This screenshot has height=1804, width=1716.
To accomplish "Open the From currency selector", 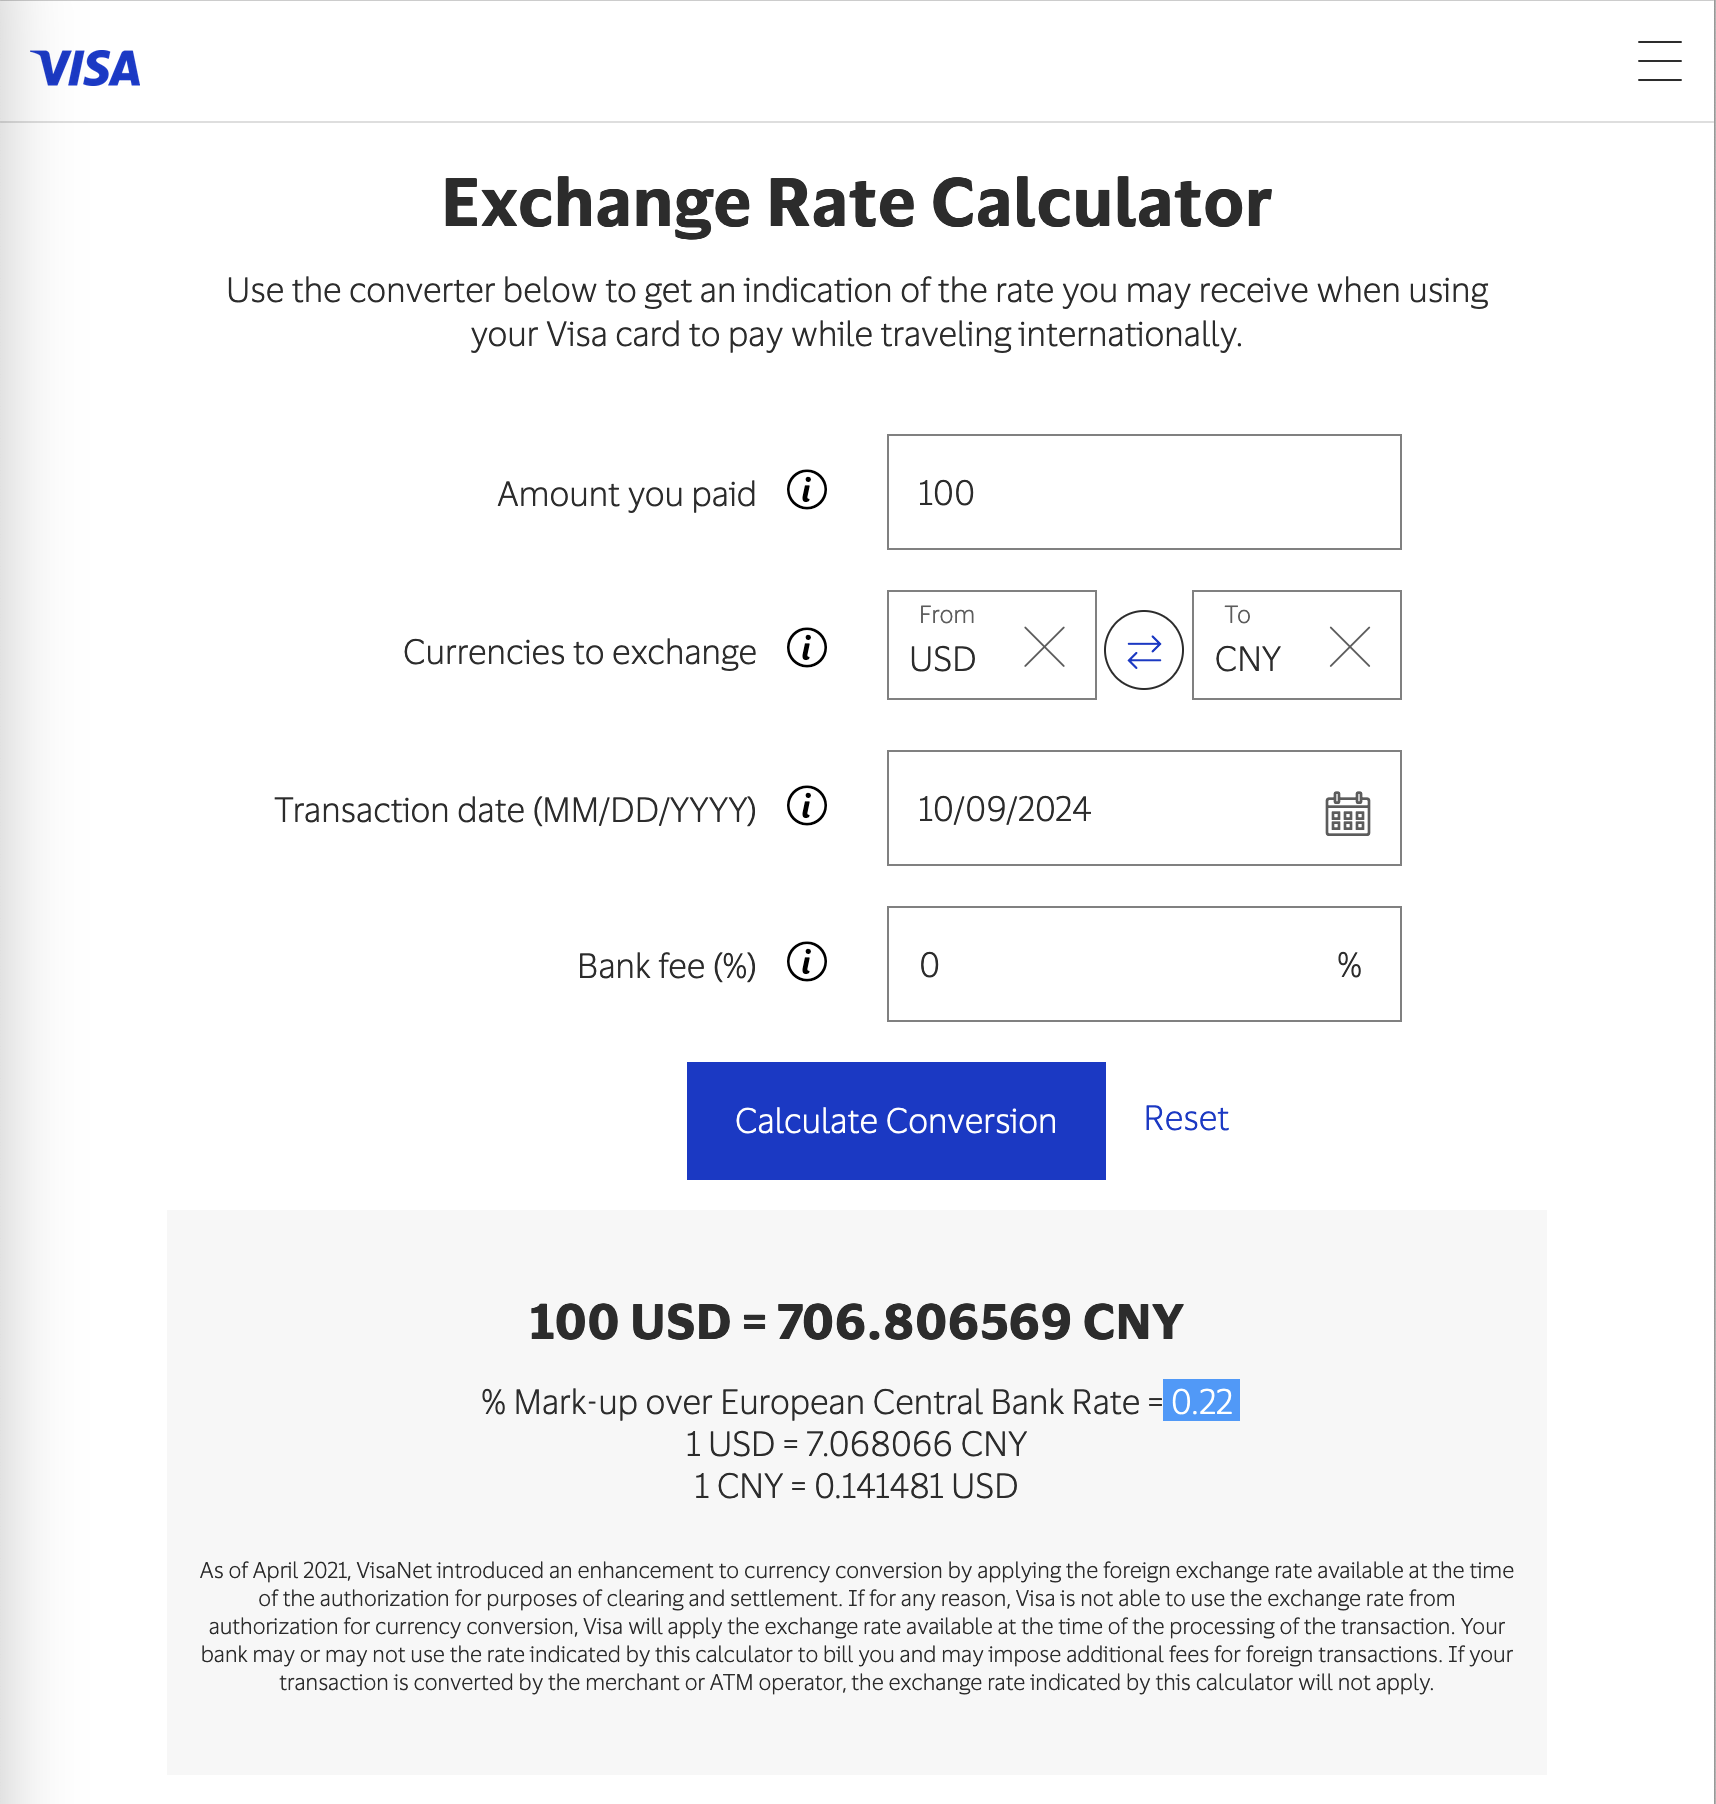I will click(955, 646).
